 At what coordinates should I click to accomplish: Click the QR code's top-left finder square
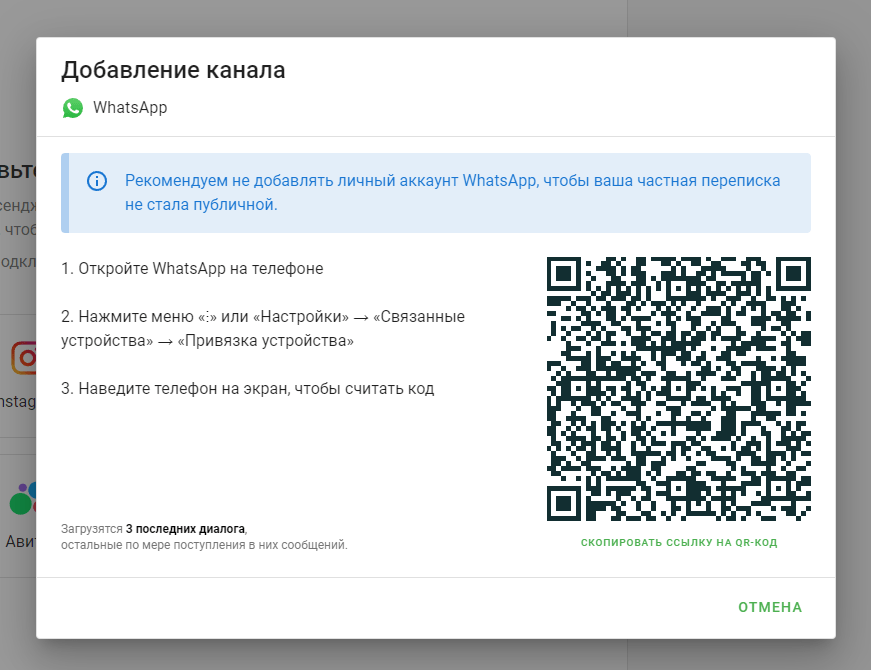564,274
